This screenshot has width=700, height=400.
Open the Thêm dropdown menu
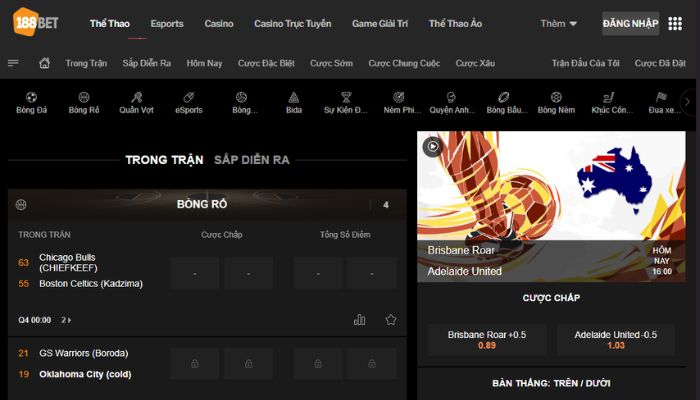[x=558, y=24]
